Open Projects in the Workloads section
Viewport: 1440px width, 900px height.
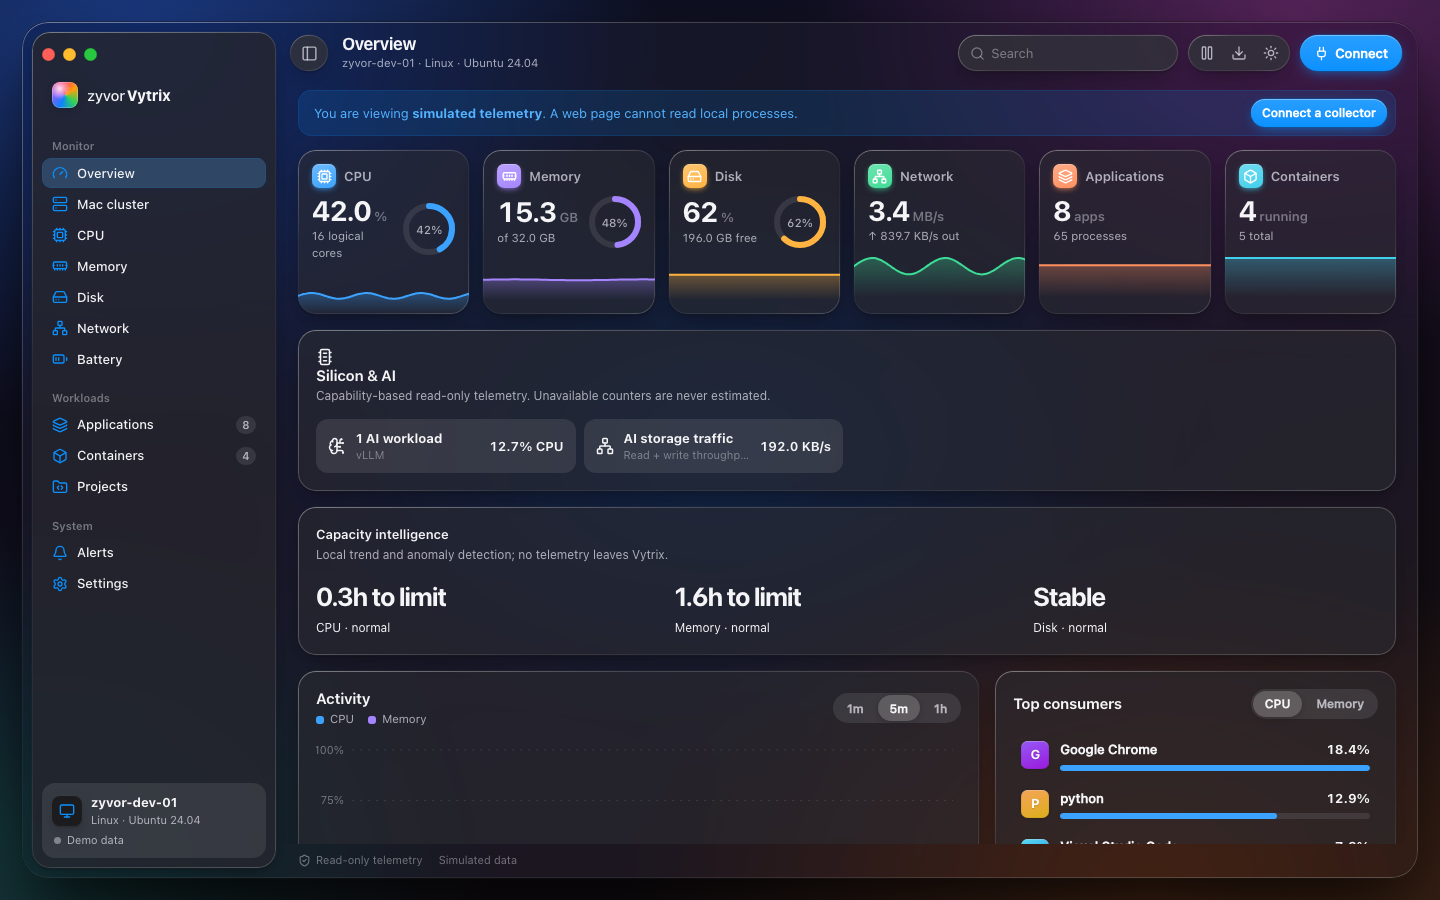[154, 486]
